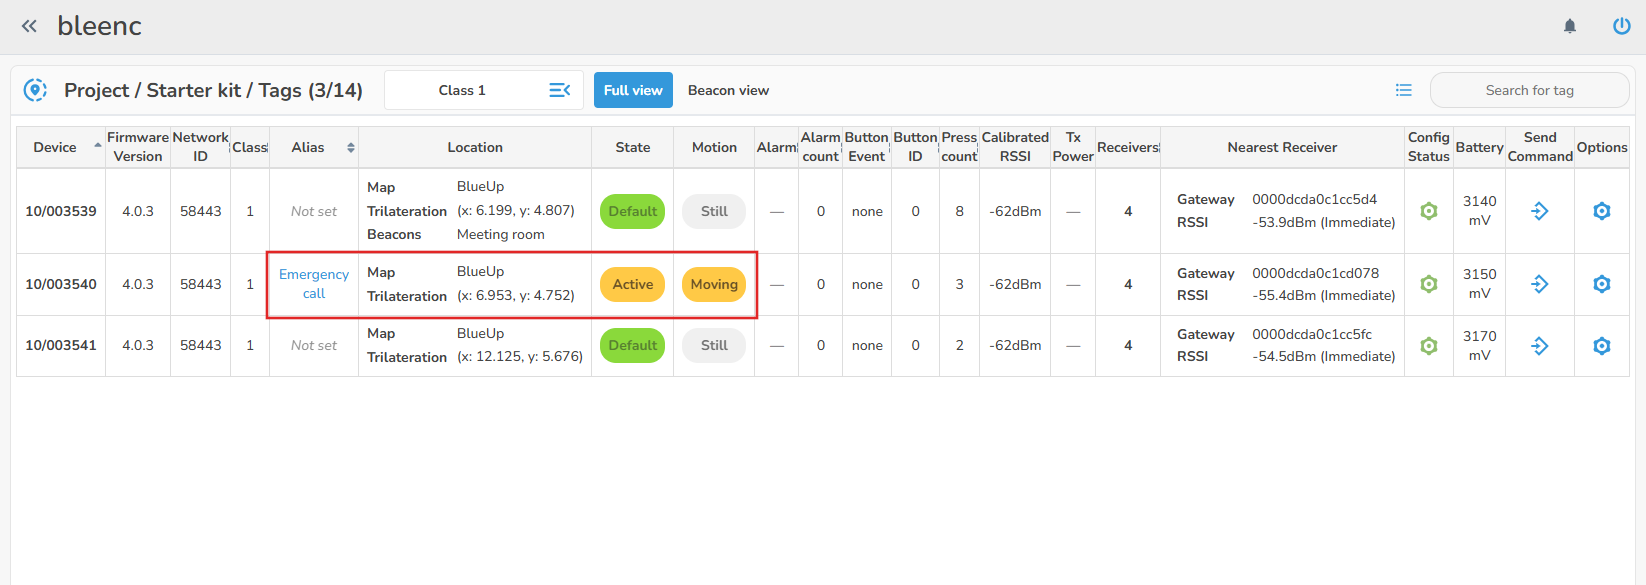
Task: Focus the Search for tag field
Action: (1529, 90)
